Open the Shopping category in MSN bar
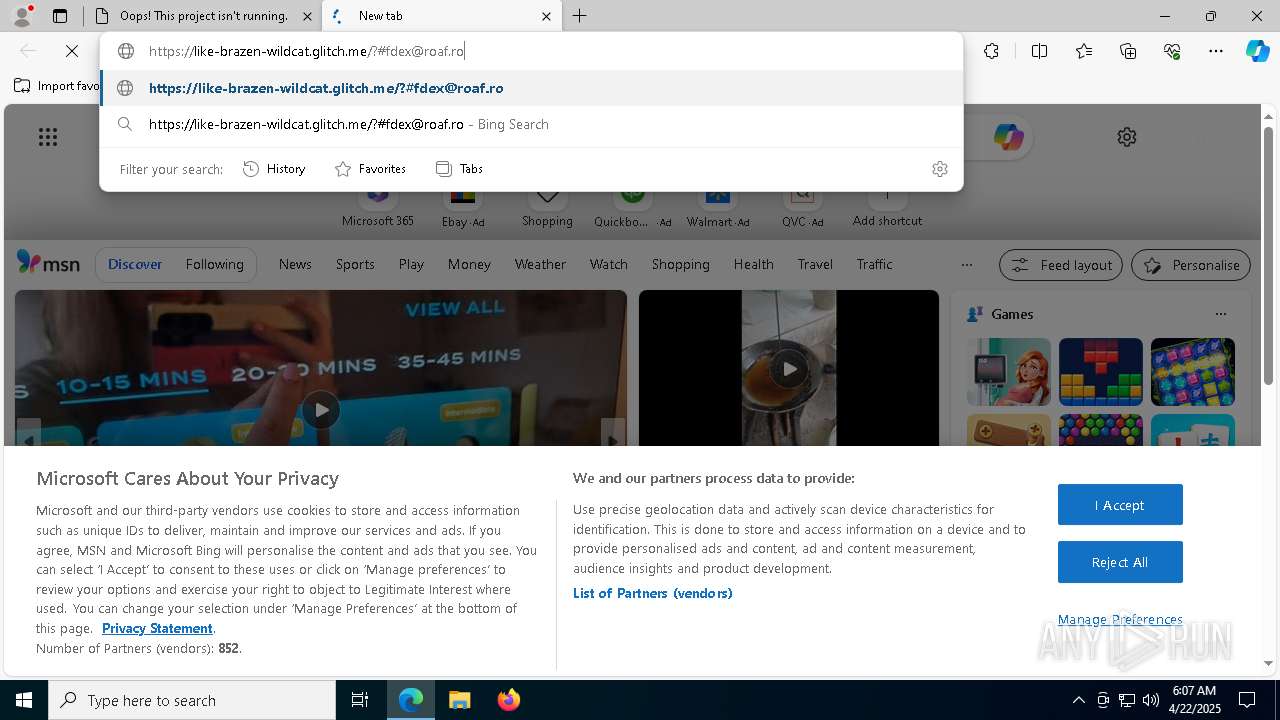This screenshot has width=1280, height=720. pyautogui.click(x=680, y=264)
